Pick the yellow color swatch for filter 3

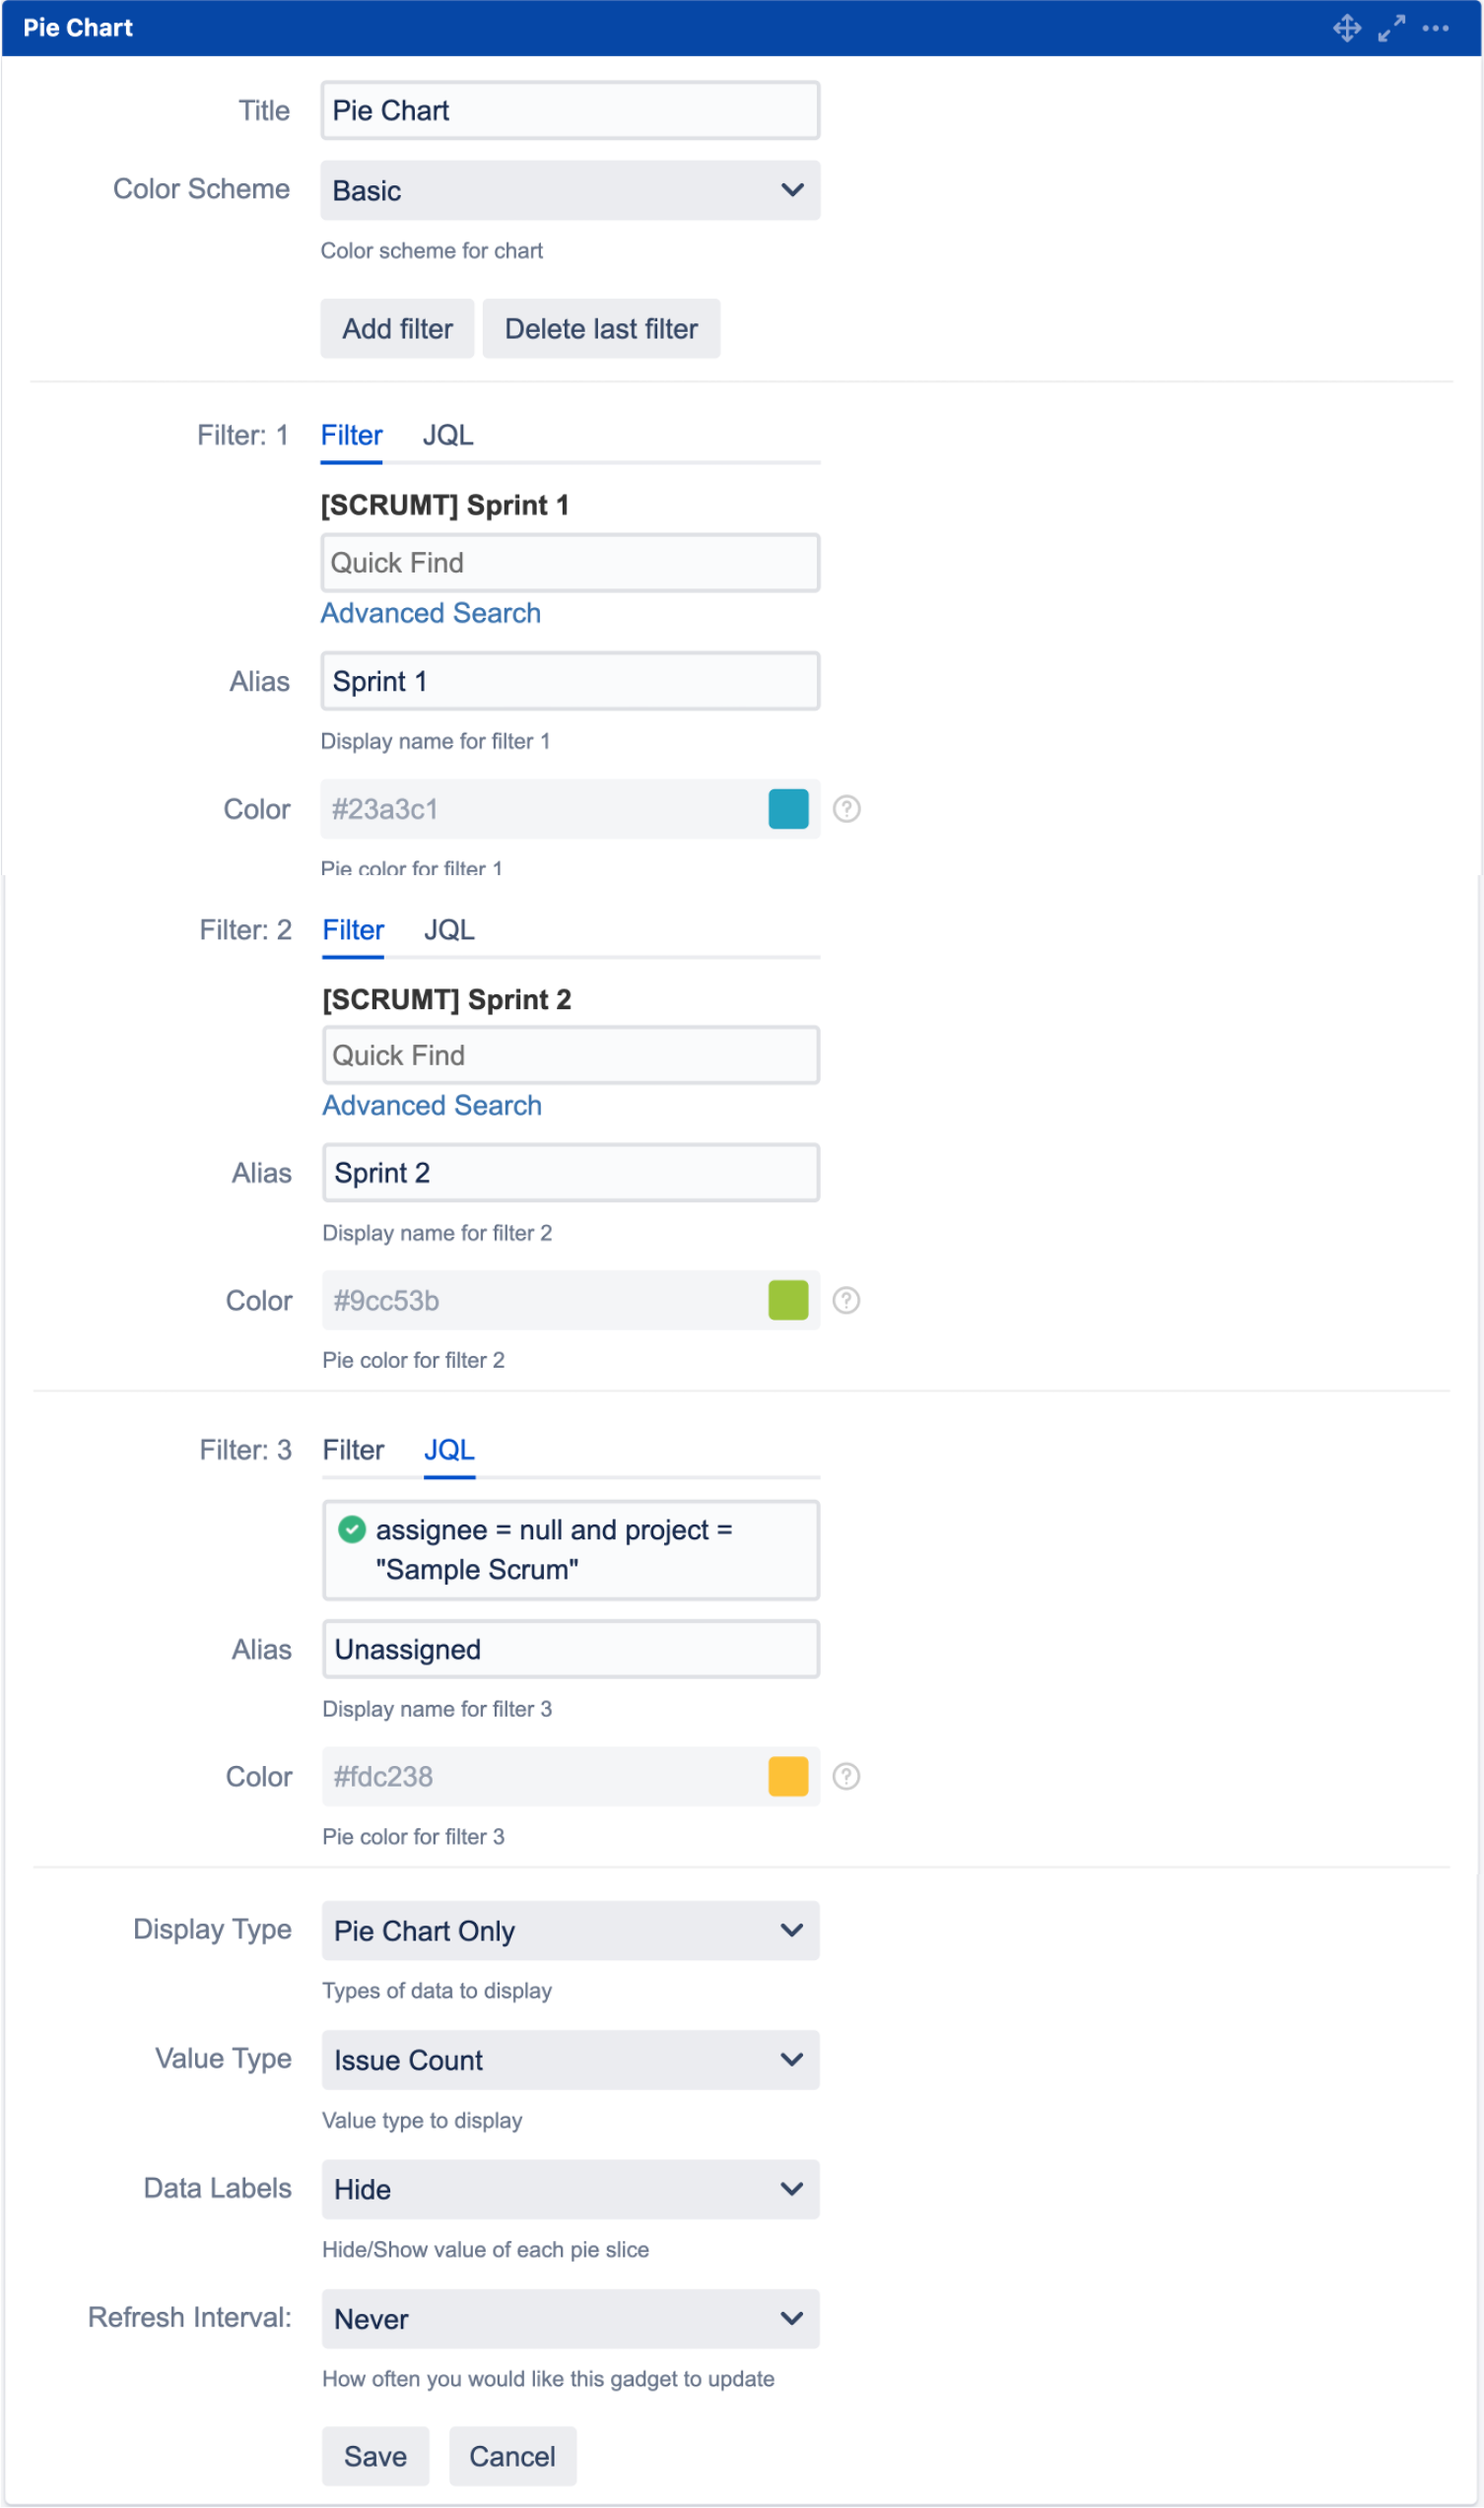tap(788, 1776)
